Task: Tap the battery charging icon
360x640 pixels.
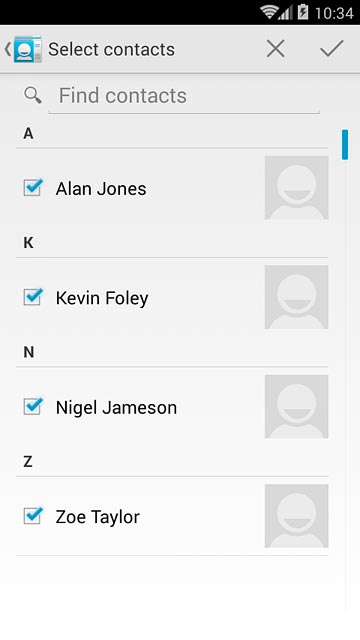Action: coord(303,12)
